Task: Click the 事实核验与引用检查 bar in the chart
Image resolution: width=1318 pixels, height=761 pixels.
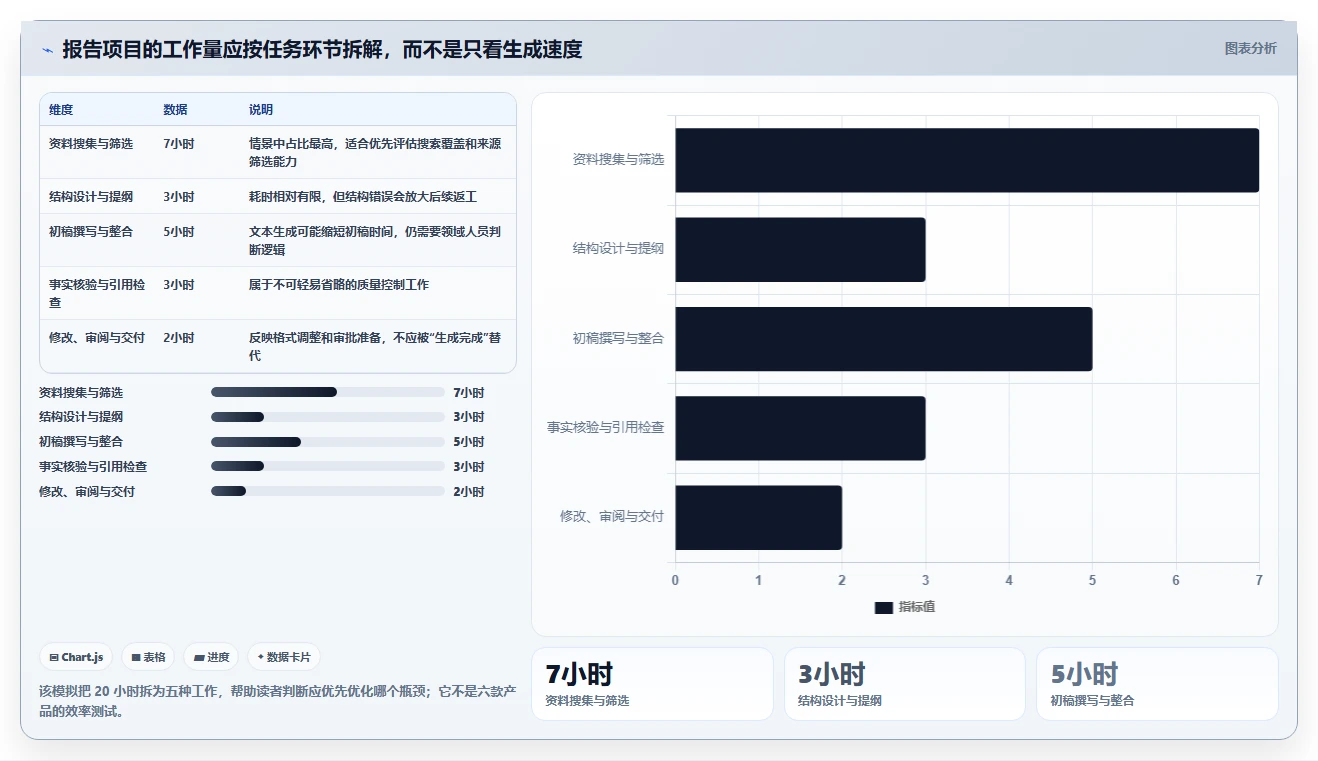Action: (800, 428)
